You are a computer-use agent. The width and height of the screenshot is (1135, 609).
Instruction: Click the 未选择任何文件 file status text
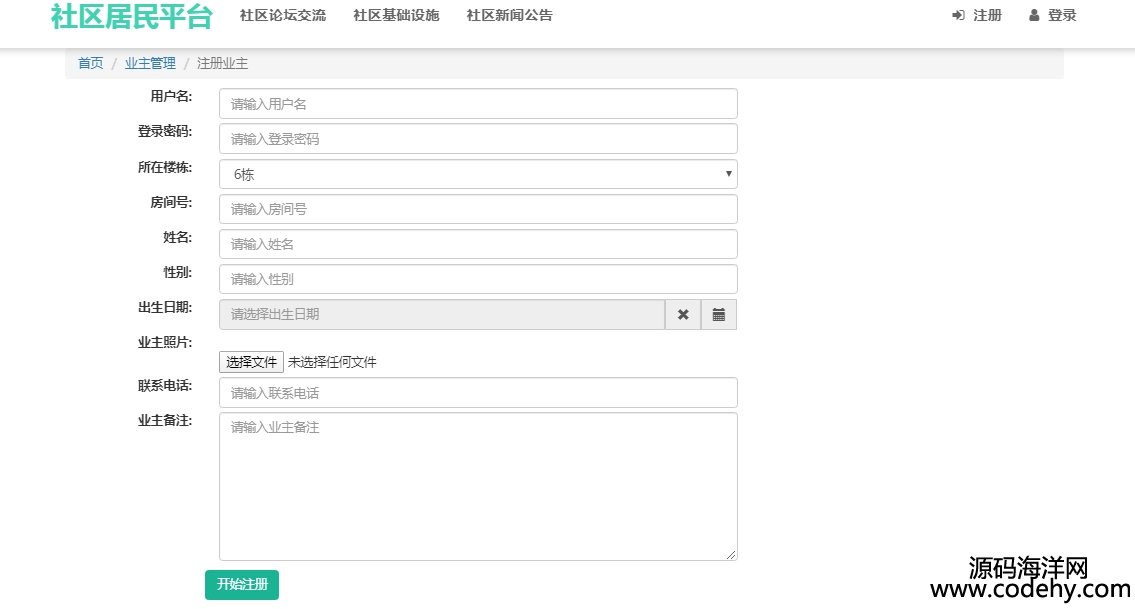pos(332,362)
